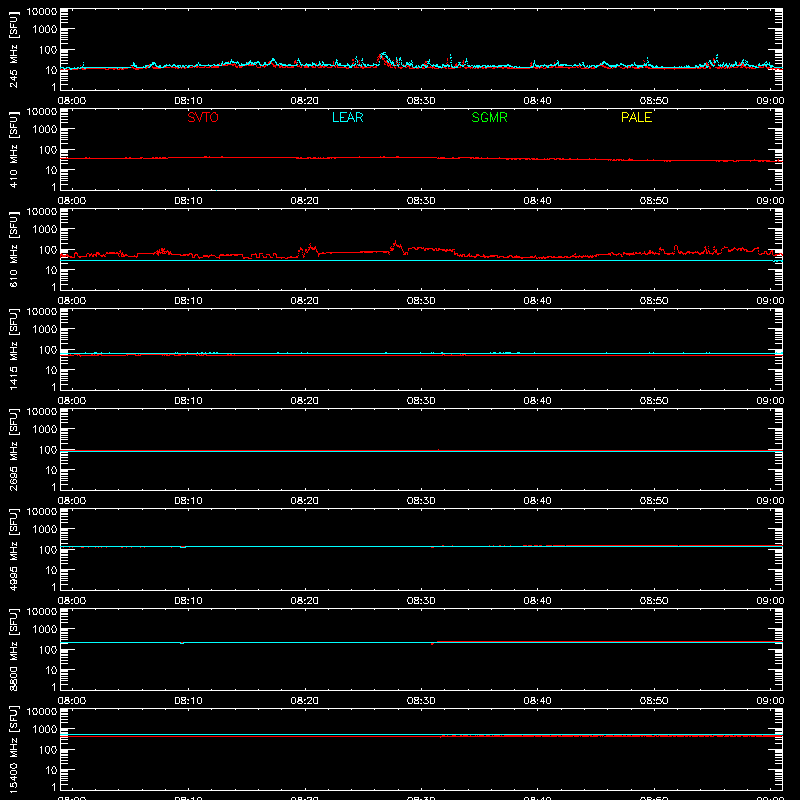800x800 pixels.
Task: Click the 10000 tick on the 245 MHz axis
Action: click(42, 12)
